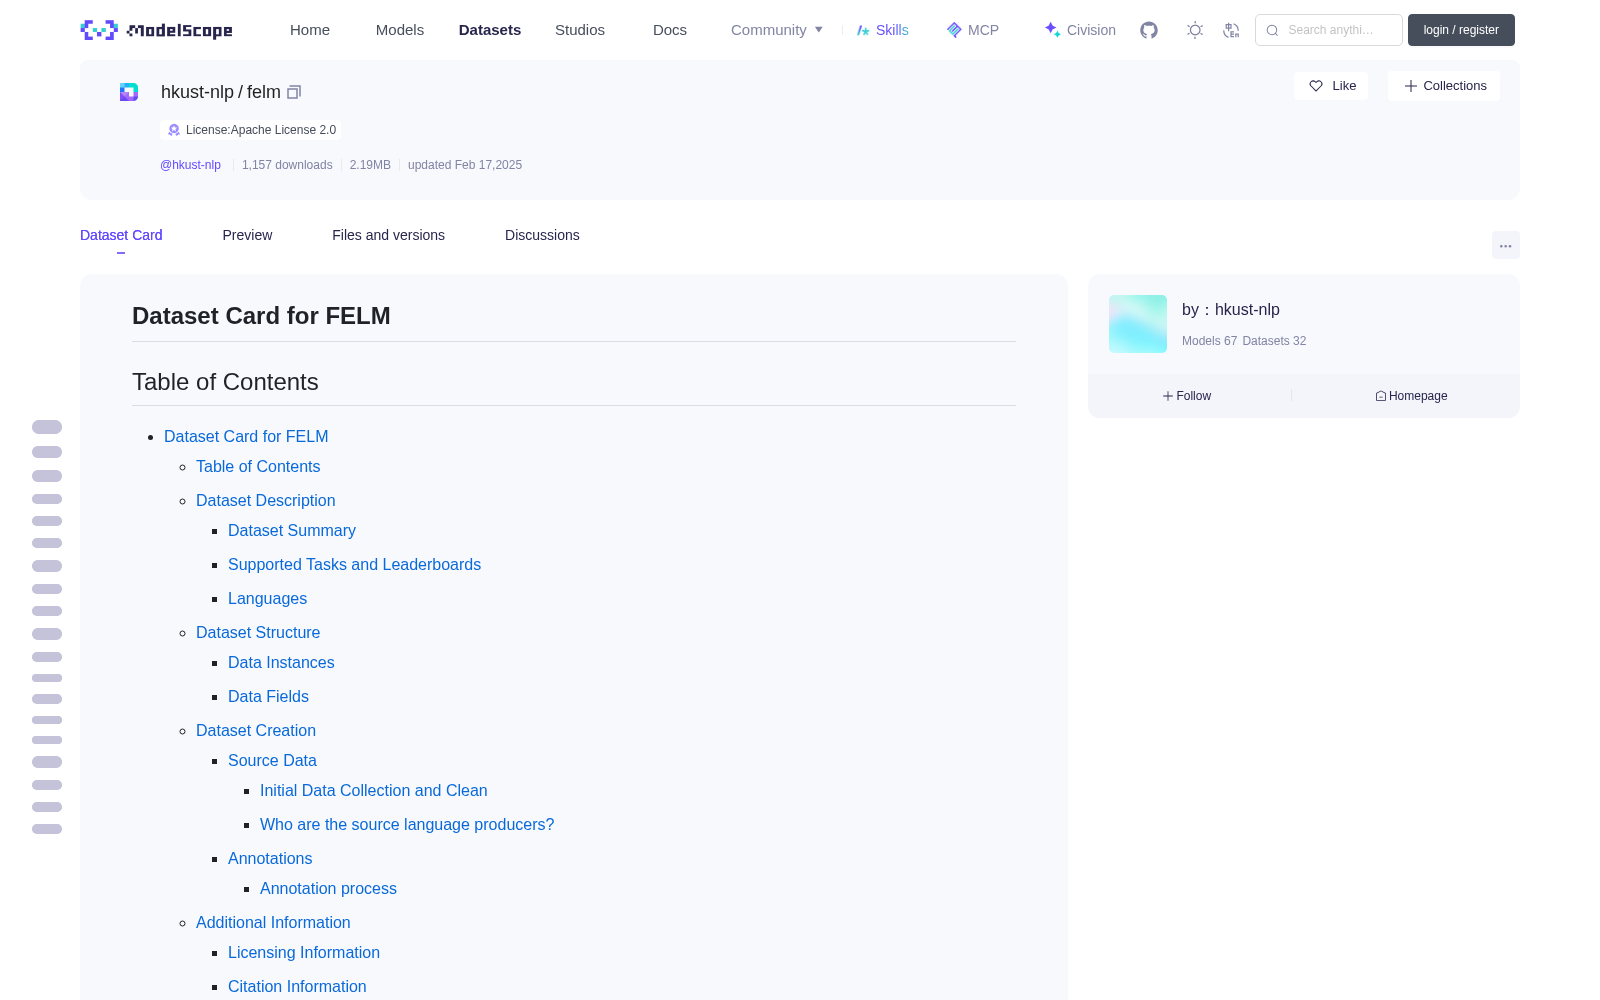Select Datasets in the top navigation
The width and height of the screenshot is (1600, 1000).
pos(490,30)
